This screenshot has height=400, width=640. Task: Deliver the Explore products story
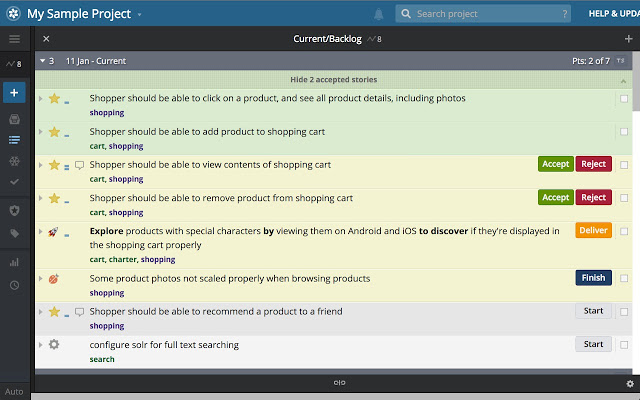click(x=593, y=230)
